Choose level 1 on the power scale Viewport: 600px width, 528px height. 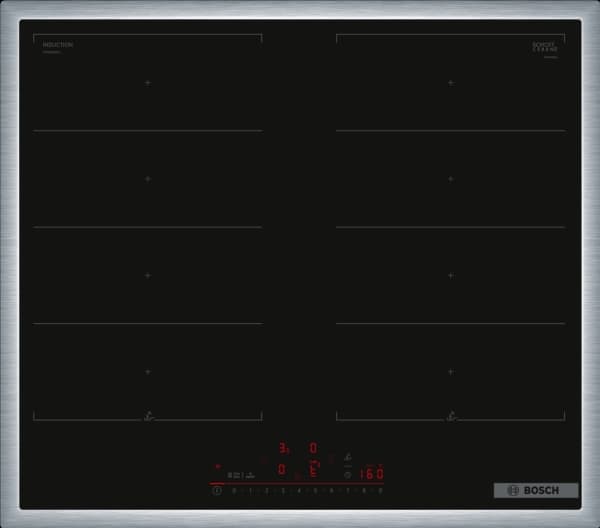250,491
